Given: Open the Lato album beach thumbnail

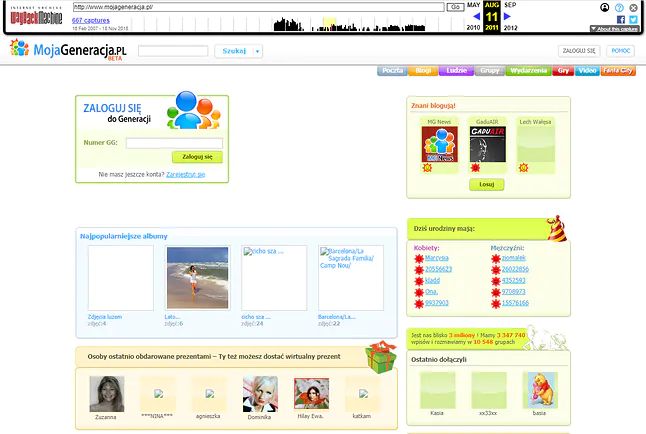Looking at the screenshot, I should (197, 278).
